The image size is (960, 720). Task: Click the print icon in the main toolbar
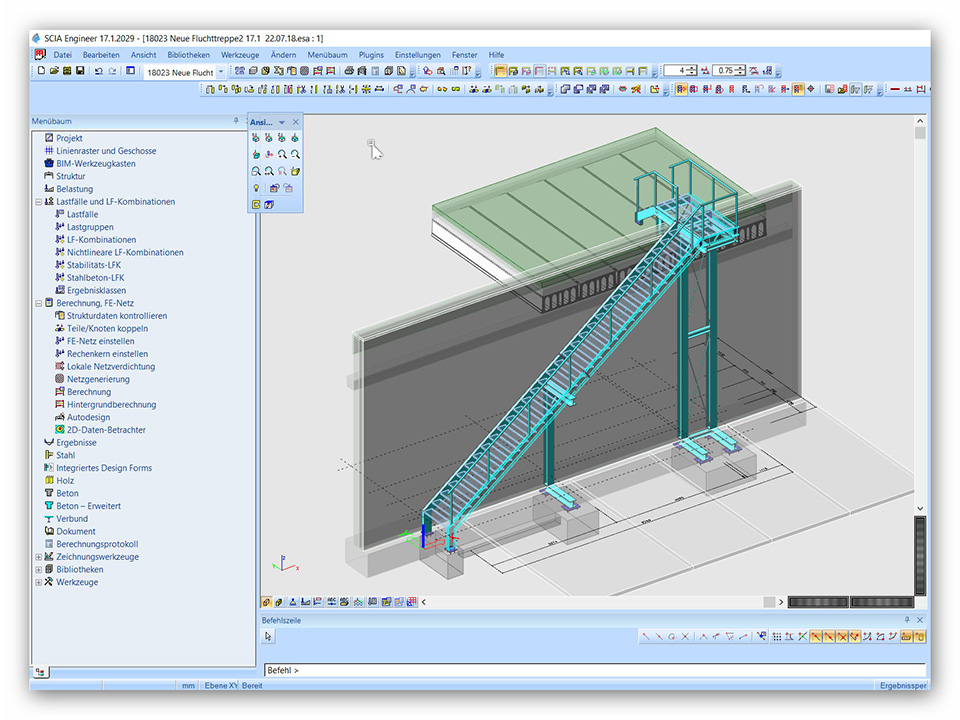pyautogui.click(x=349, y=71)
